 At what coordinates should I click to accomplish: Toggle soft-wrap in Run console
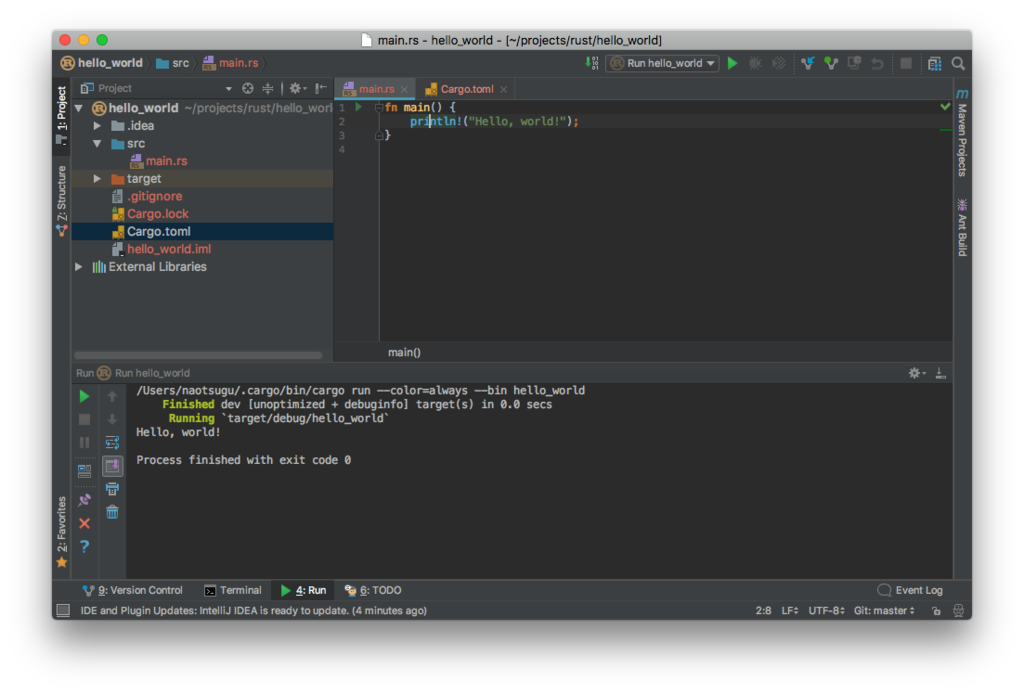(x=112, y=443)
